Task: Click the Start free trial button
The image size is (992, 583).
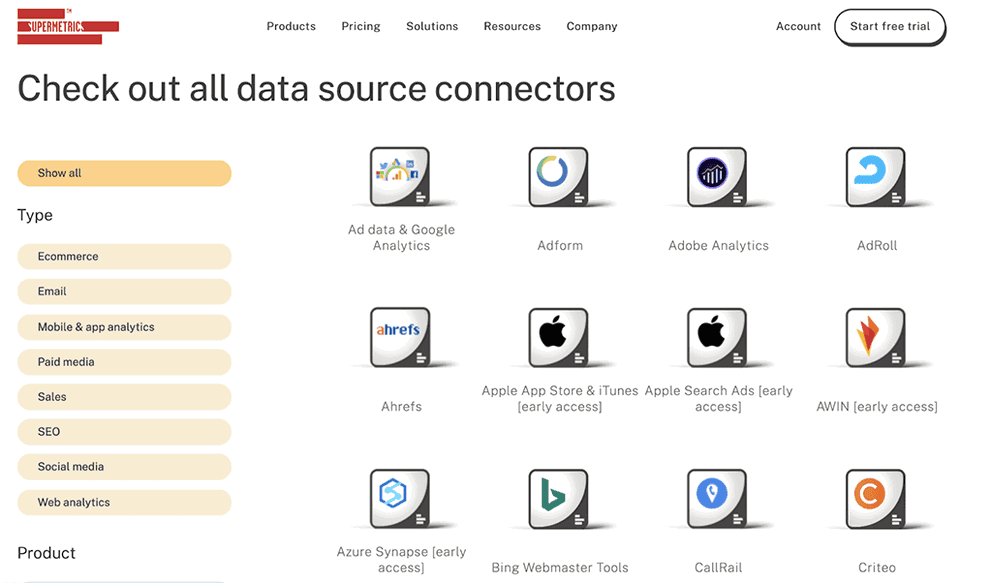Action: coord(889,27)
